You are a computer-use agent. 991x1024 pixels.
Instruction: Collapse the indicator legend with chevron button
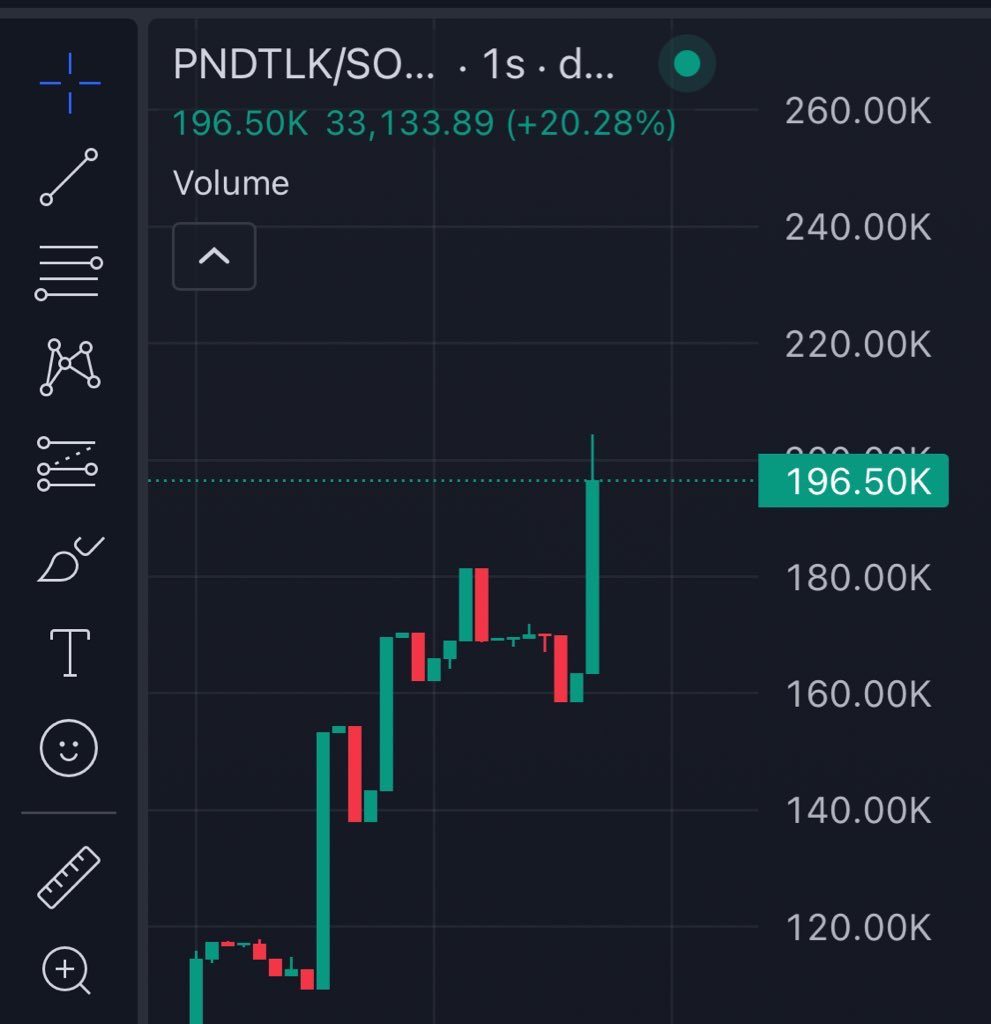pos(214,256)
